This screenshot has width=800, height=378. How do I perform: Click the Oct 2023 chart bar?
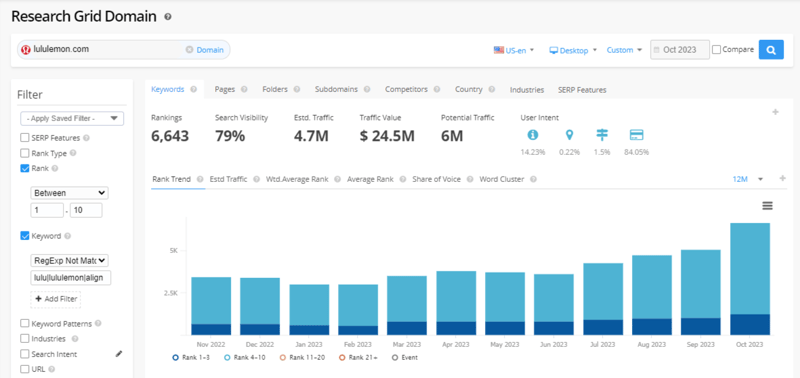click(x=749, y=279)
